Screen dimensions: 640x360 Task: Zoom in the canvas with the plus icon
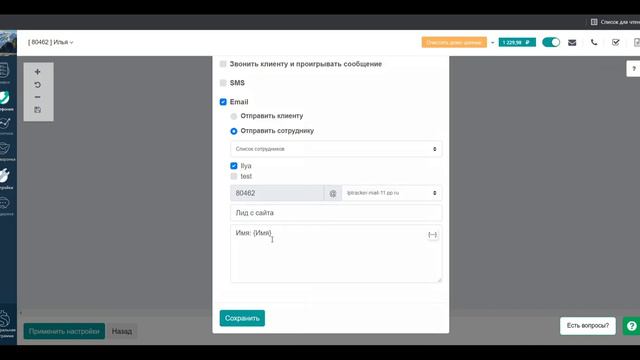point(38,72)
